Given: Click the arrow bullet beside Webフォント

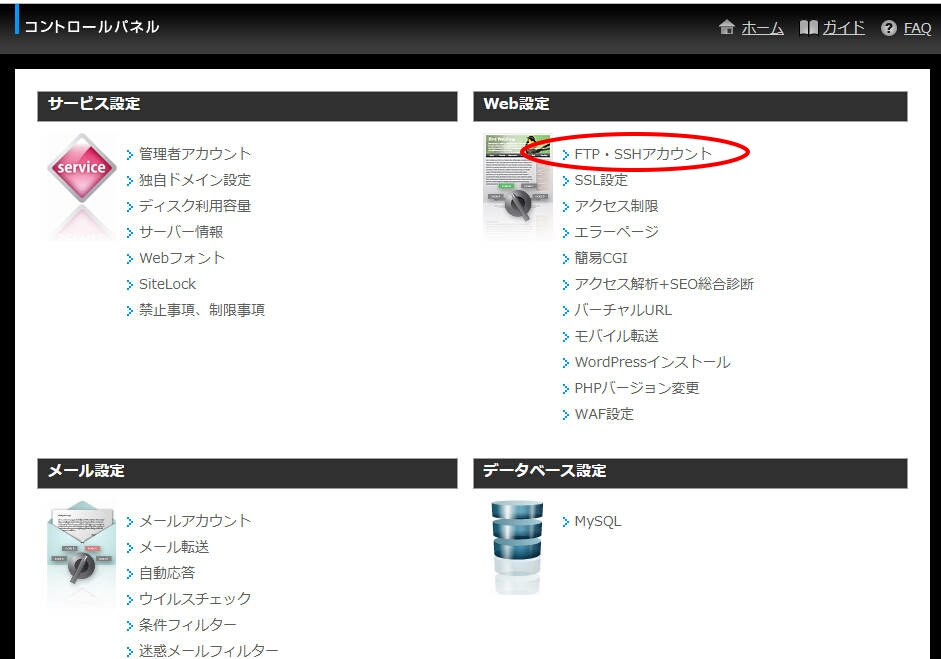Looking at the screenshot, I should point(130,259).
